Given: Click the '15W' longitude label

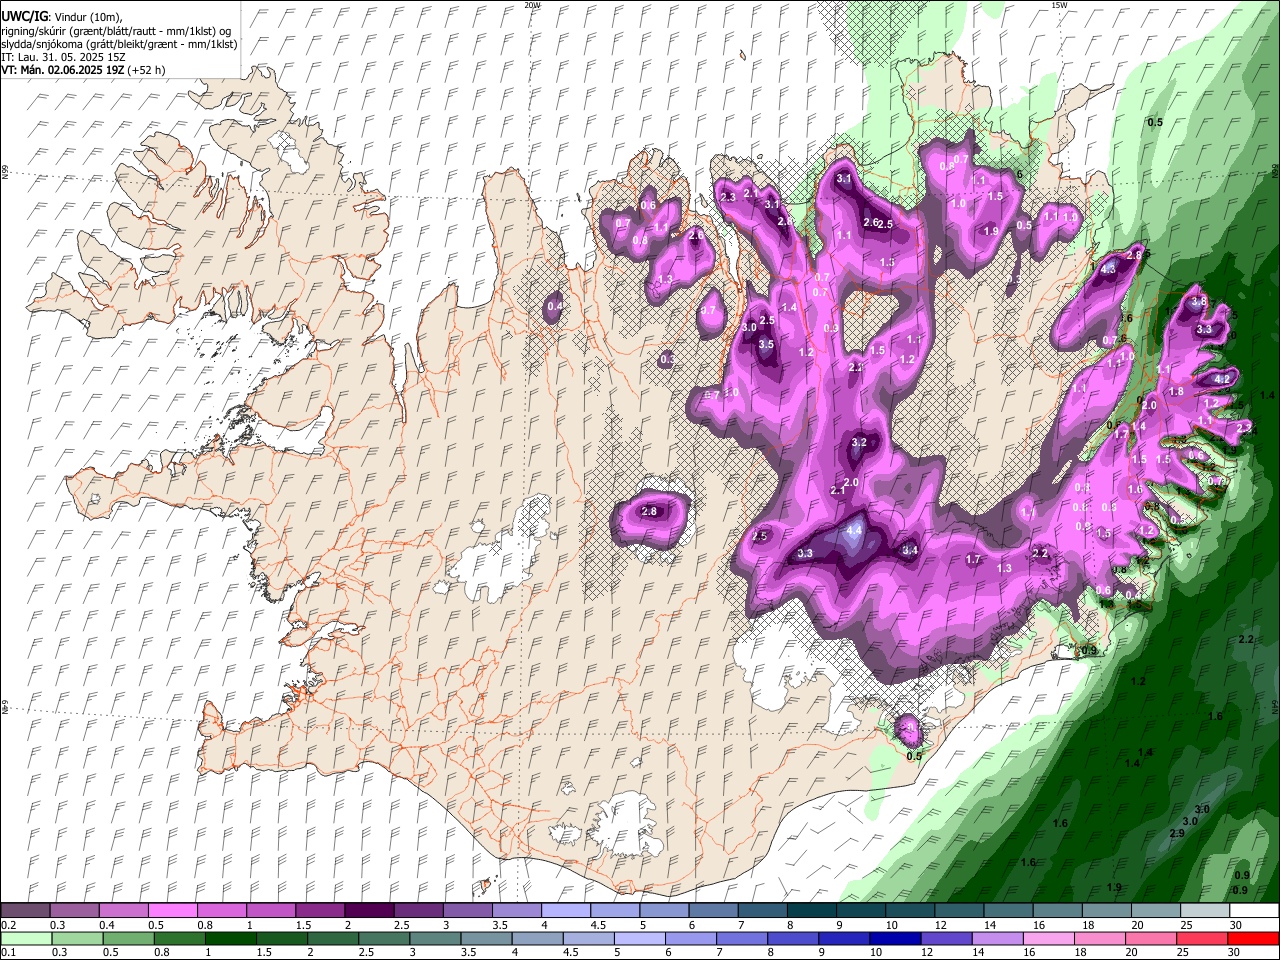Looking at the screenshot, I should [x=1059, y=5].
